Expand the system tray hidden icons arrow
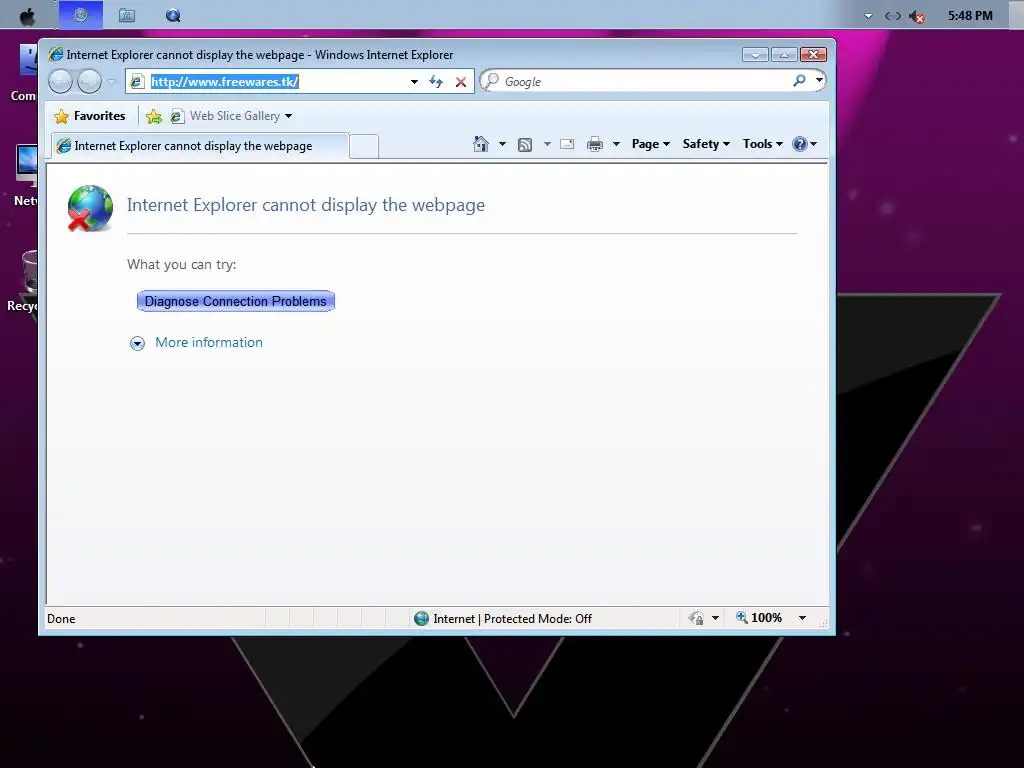 869,16
